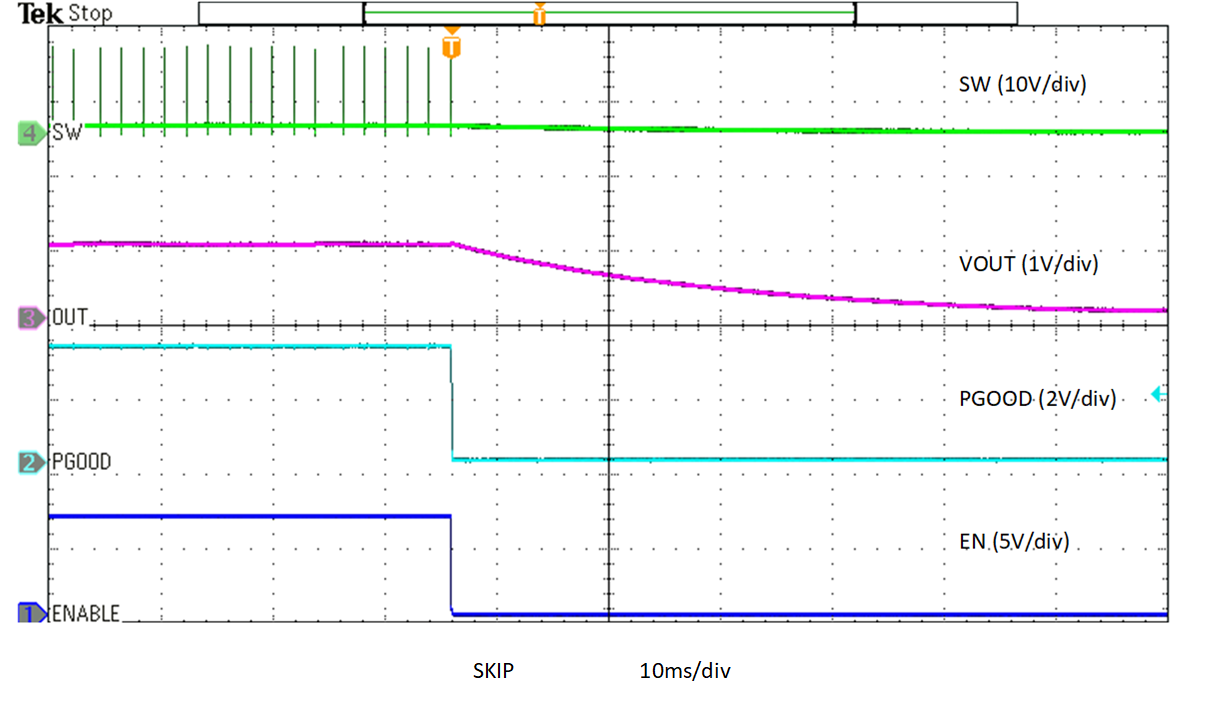Select channel 4 SW badge
Image resolution: width=1213 pixels, height=718 pixels.
[29, 132]
